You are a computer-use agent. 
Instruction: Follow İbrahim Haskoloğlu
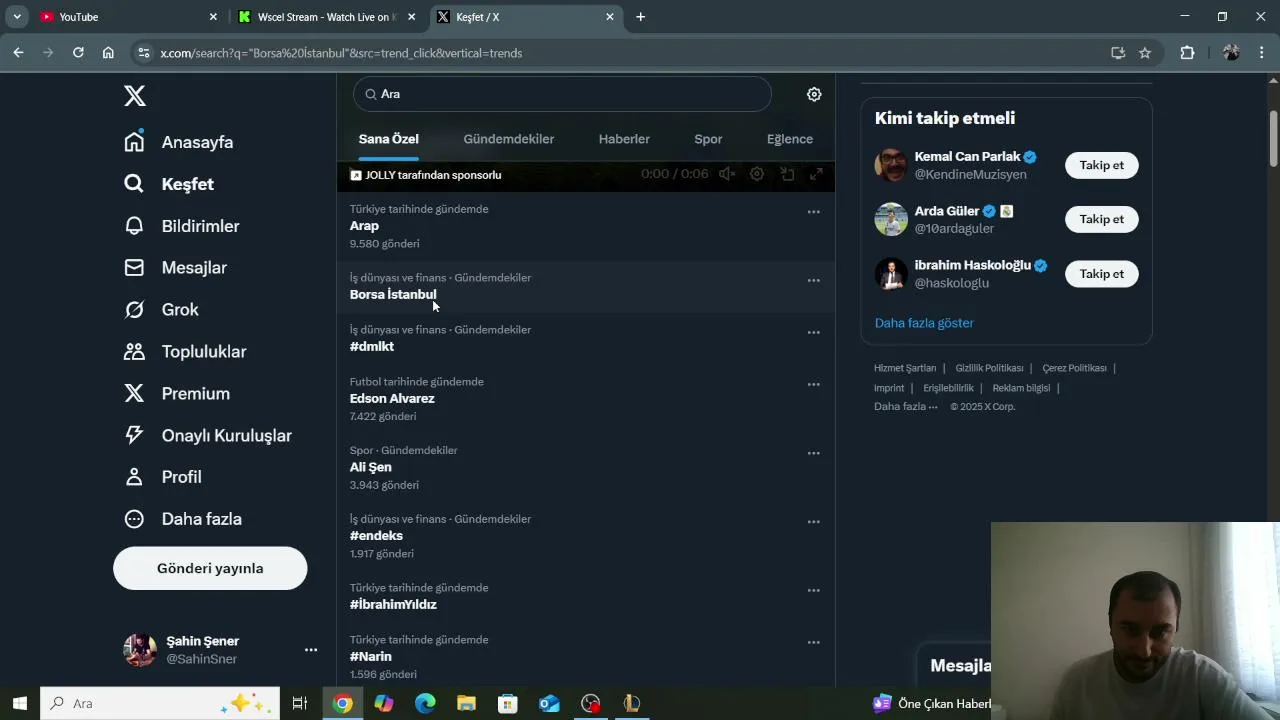tap(1101, 274)
